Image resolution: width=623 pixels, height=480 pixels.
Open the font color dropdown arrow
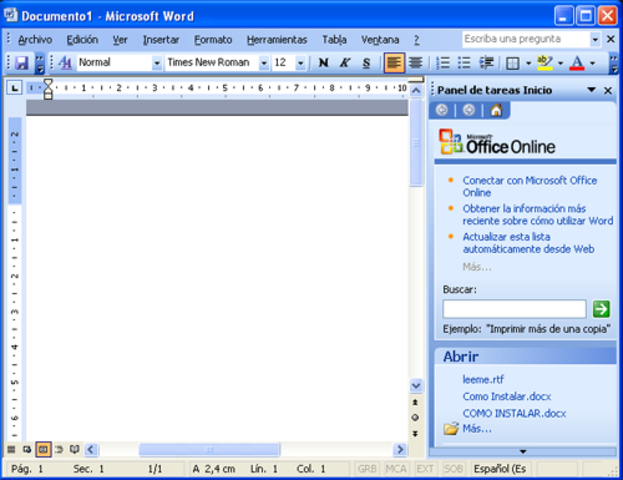click(x=592, y=63)
